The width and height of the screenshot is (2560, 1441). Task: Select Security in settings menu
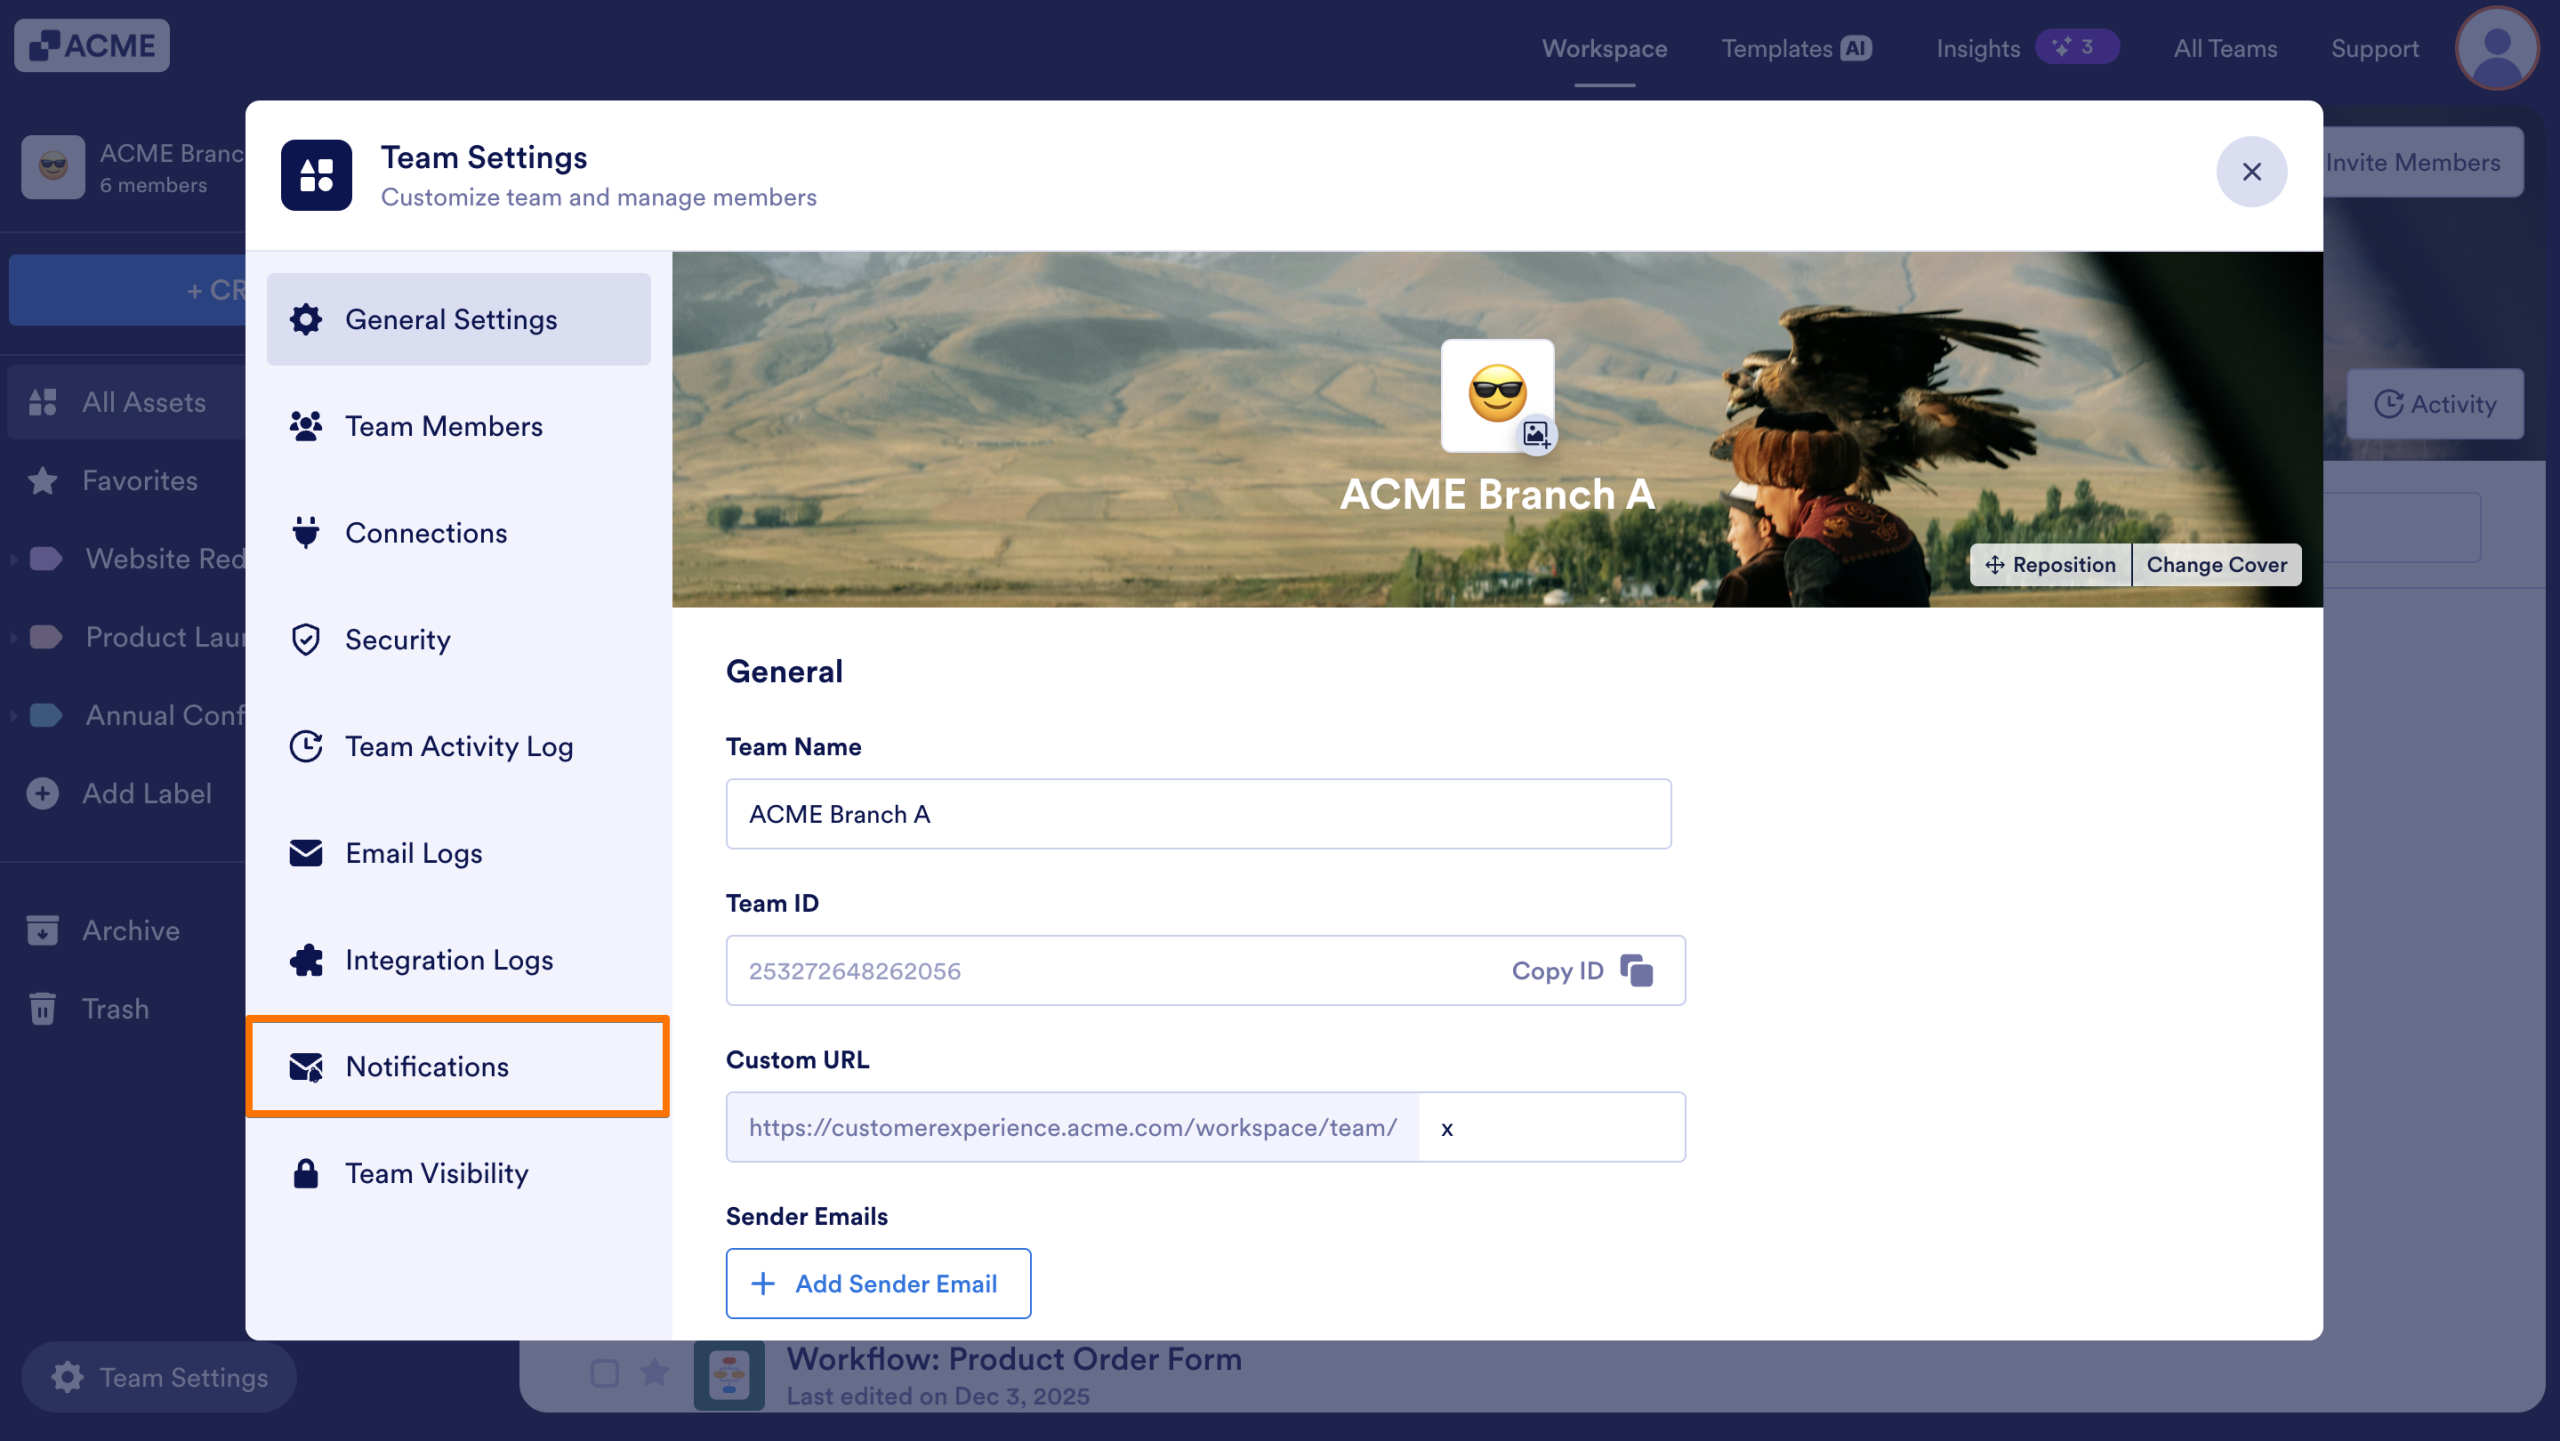(x=459, y=640)
